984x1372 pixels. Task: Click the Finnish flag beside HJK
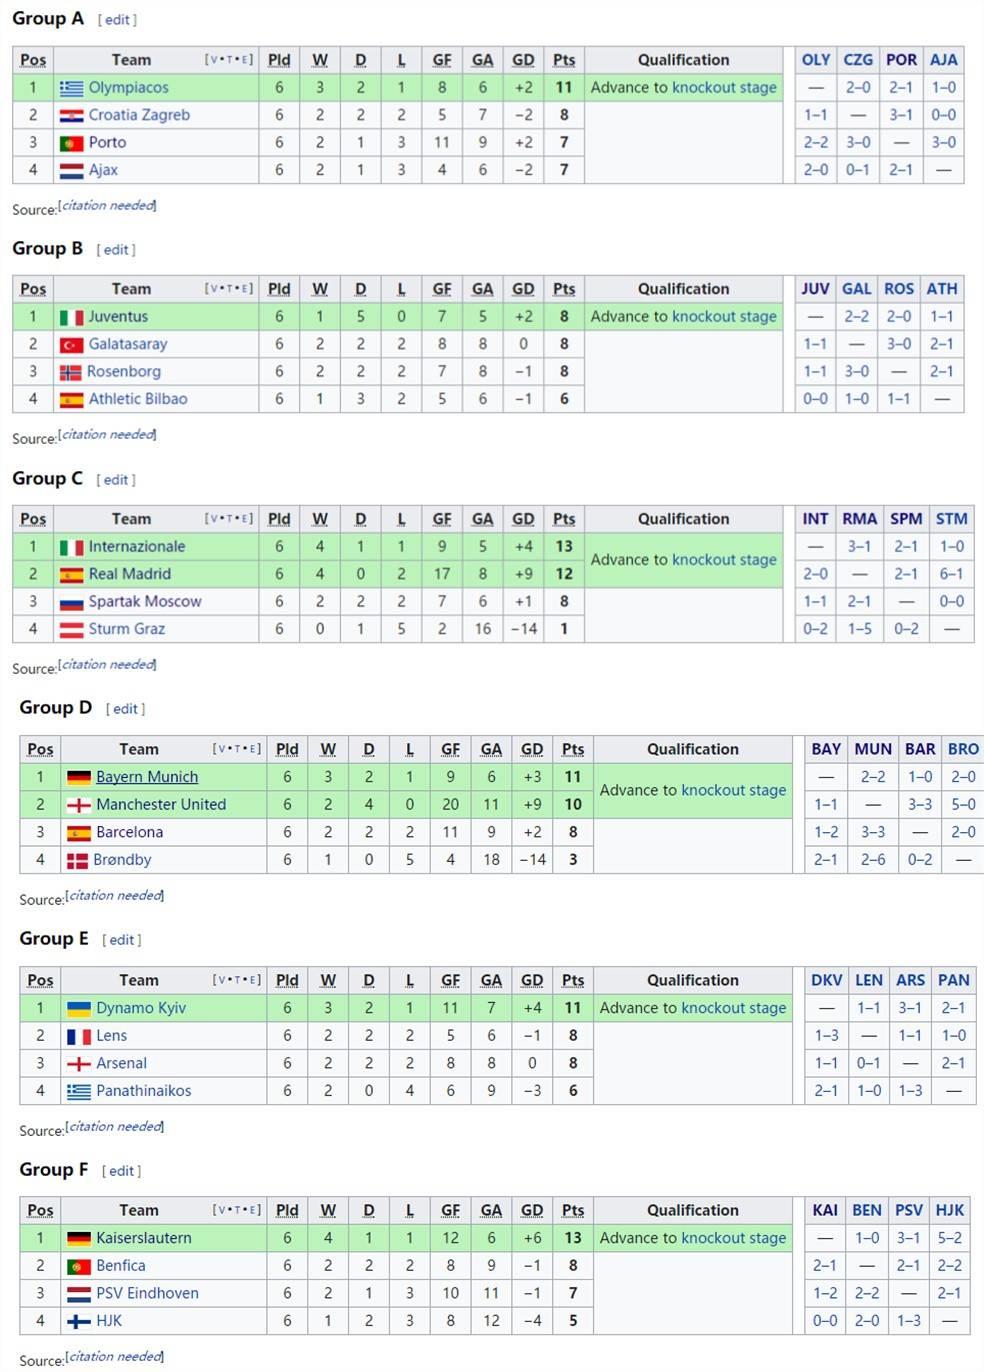pos(79,1321)
